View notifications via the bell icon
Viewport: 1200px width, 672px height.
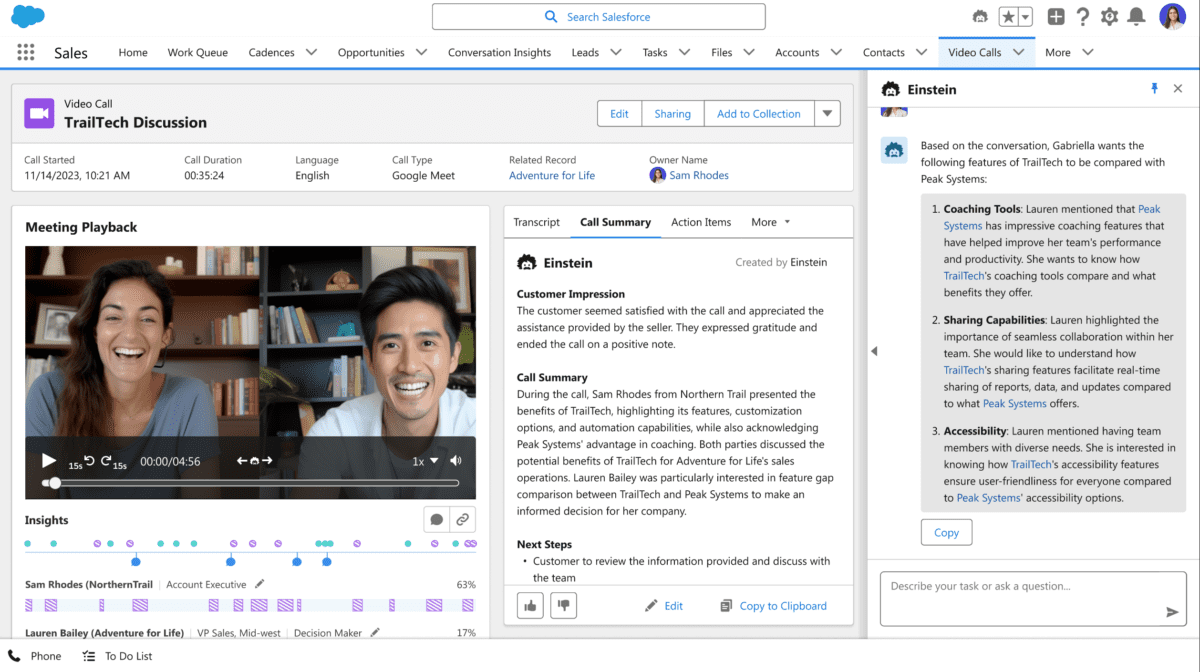[x=1136, y=16]
